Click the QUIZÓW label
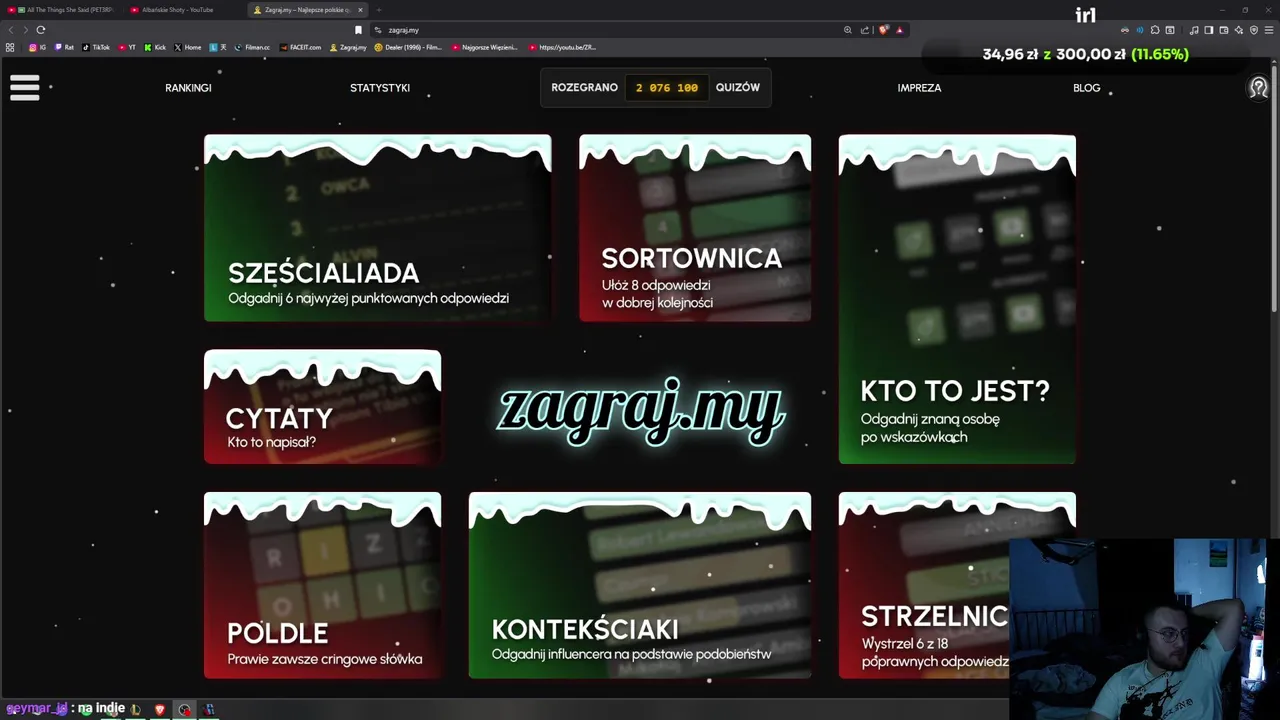Screen dimensions: 1280x720 click(738, 88)
